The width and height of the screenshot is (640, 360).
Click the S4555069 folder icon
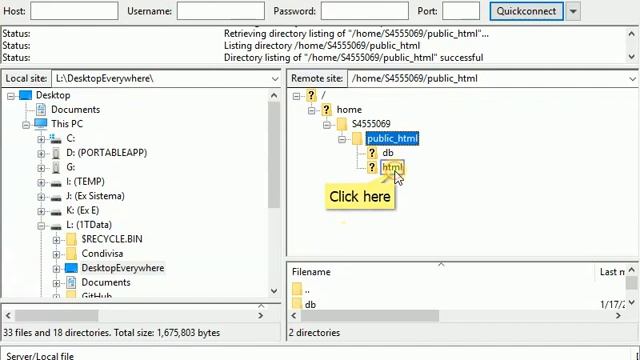coord(342,124)
